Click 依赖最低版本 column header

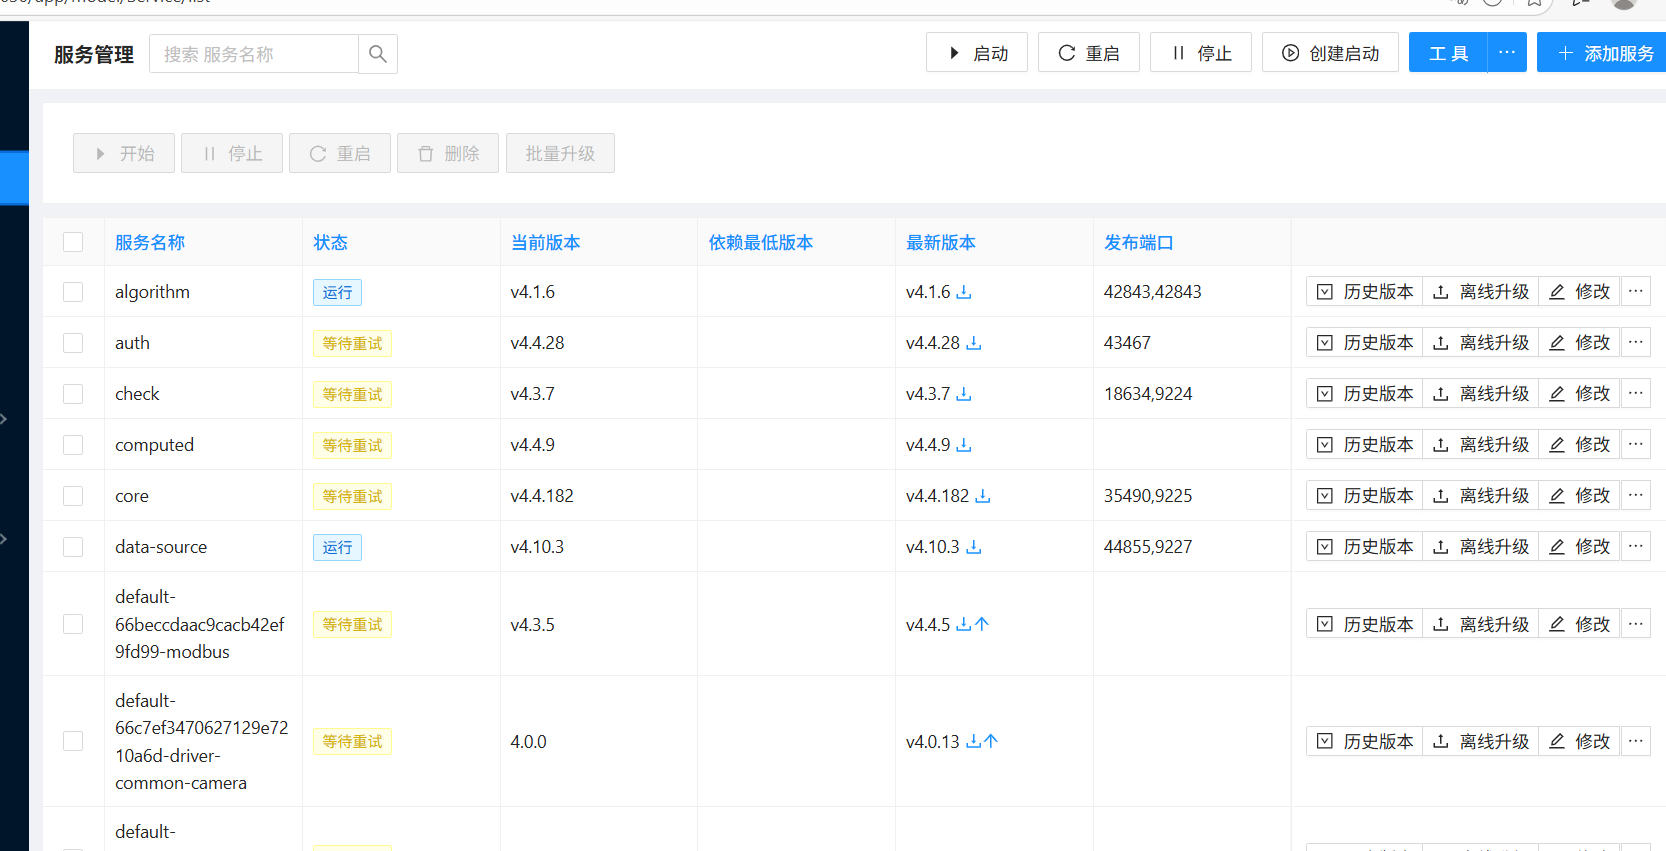[x=761, y=242]
